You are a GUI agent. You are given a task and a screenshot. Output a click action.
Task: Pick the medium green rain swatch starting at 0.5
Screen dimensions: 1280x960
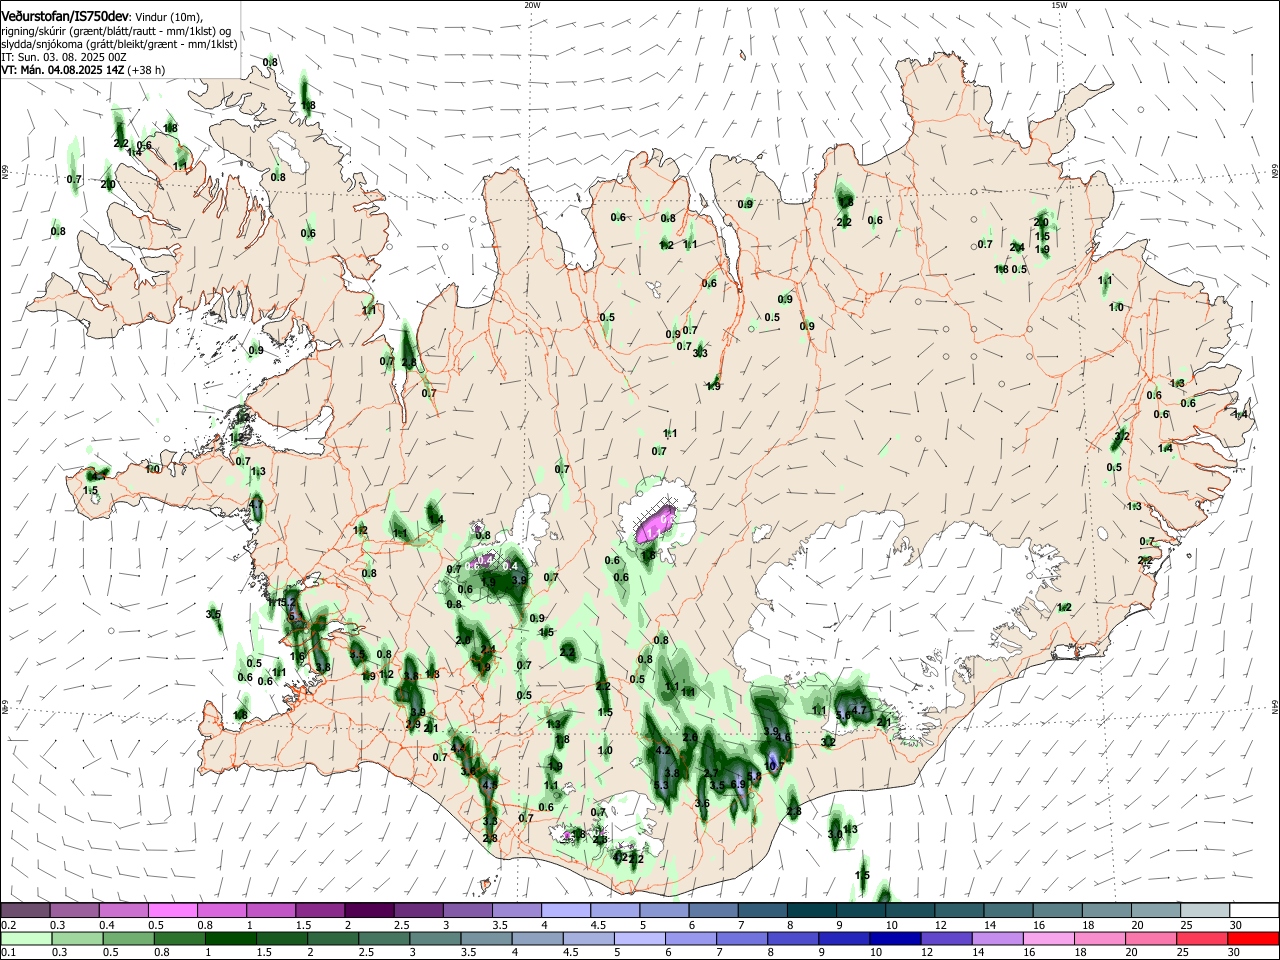[129, 938]
